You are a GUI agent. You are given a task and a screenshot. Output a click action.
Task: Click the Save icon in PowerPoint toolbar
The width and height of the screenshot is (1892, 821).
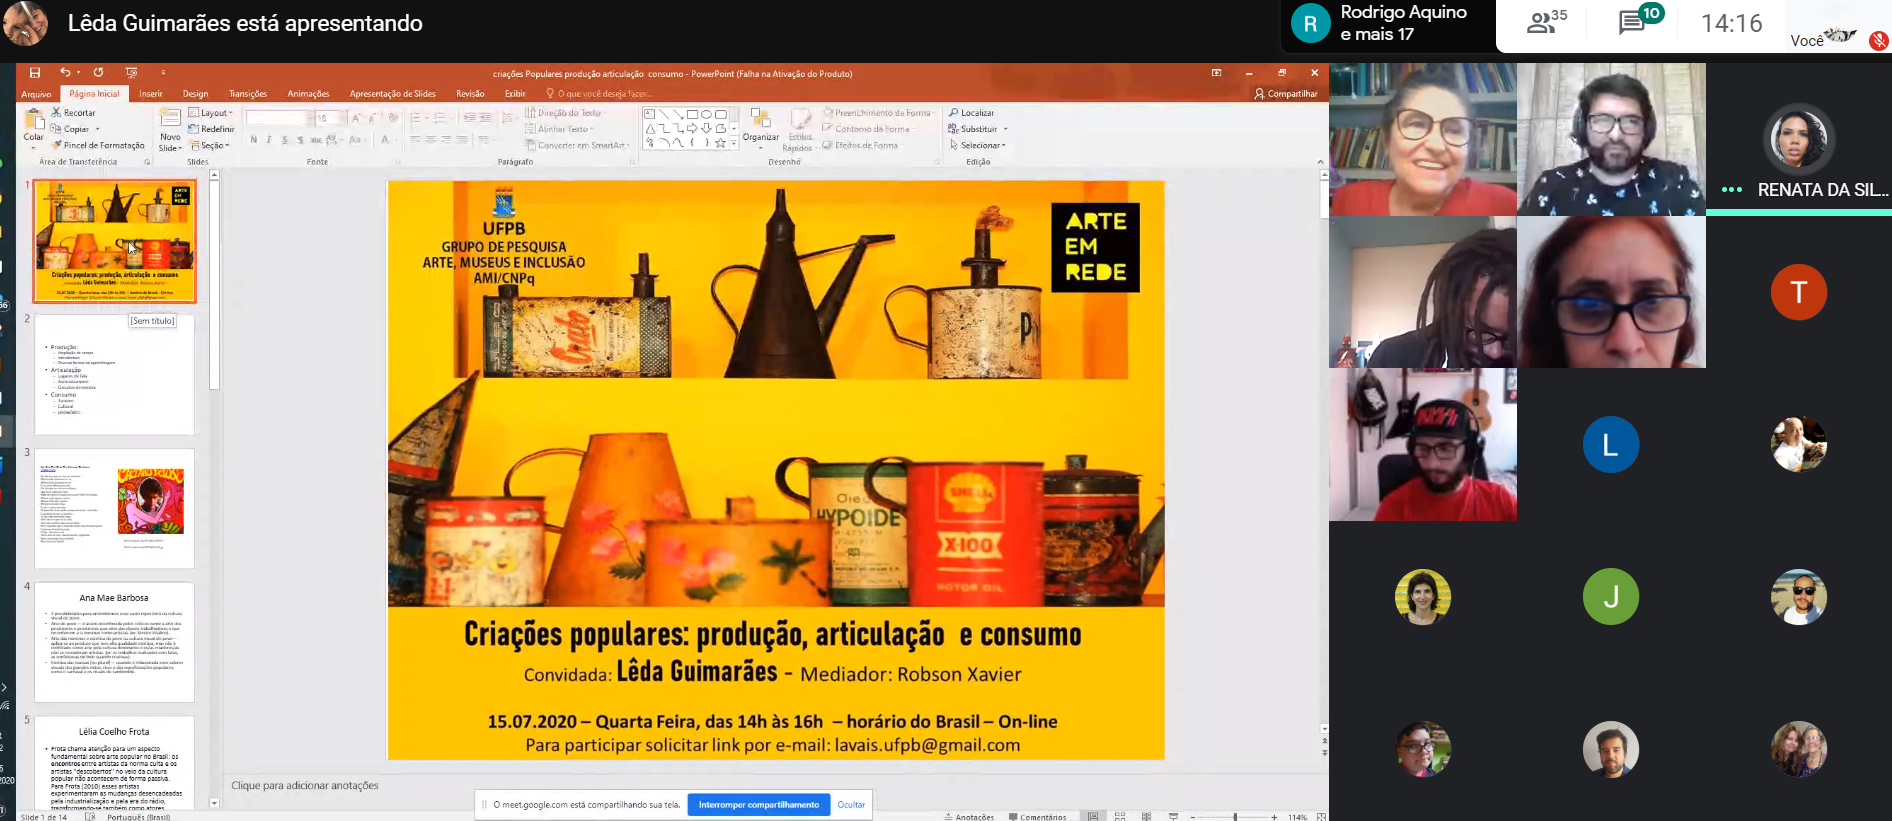35,73
